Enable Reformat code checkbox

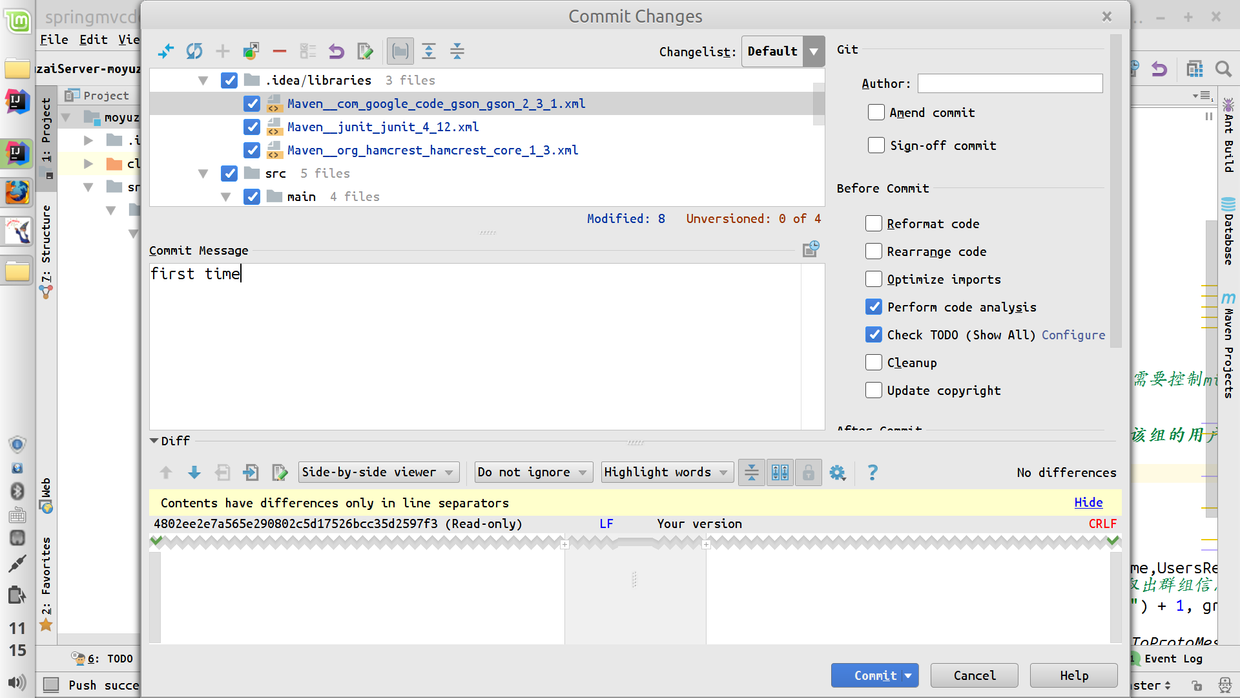[x=874, y=223]
